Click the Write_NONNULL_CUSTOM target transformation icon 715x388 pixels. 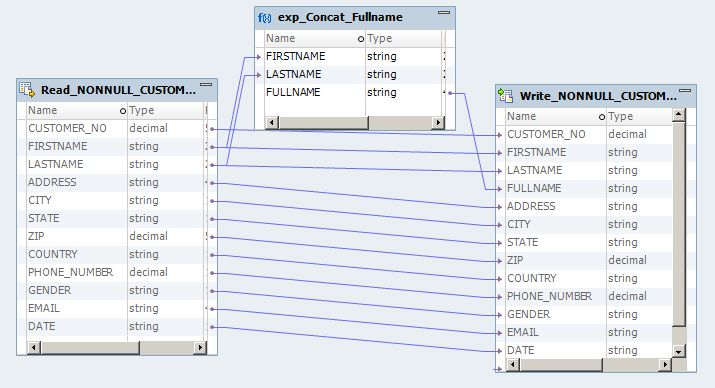505,95
